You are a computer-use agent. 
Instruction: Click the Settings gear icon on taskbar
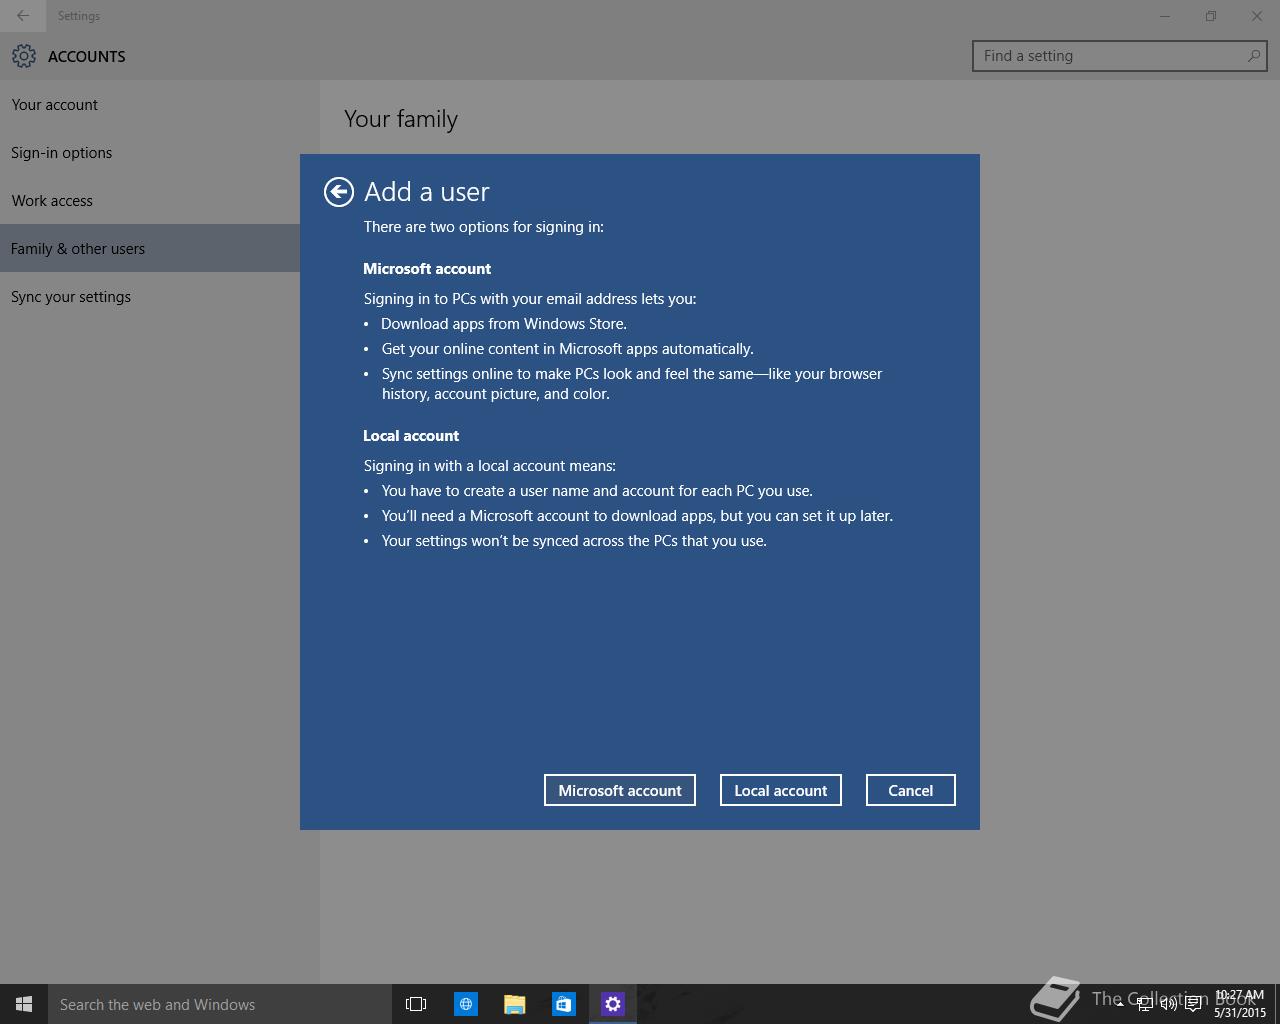pos(613,1004)
